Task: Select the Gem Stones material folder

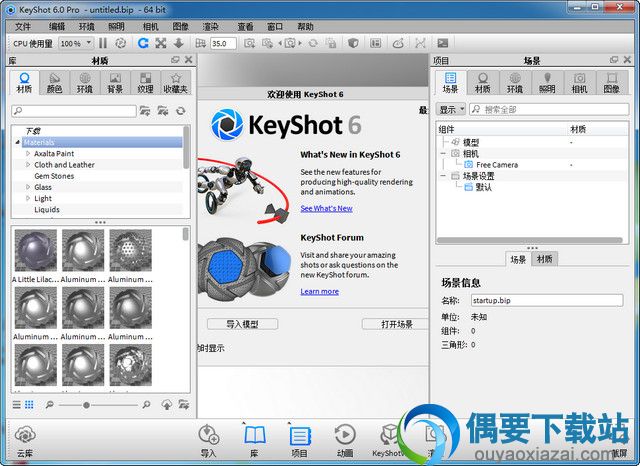Action: [54, 176]
